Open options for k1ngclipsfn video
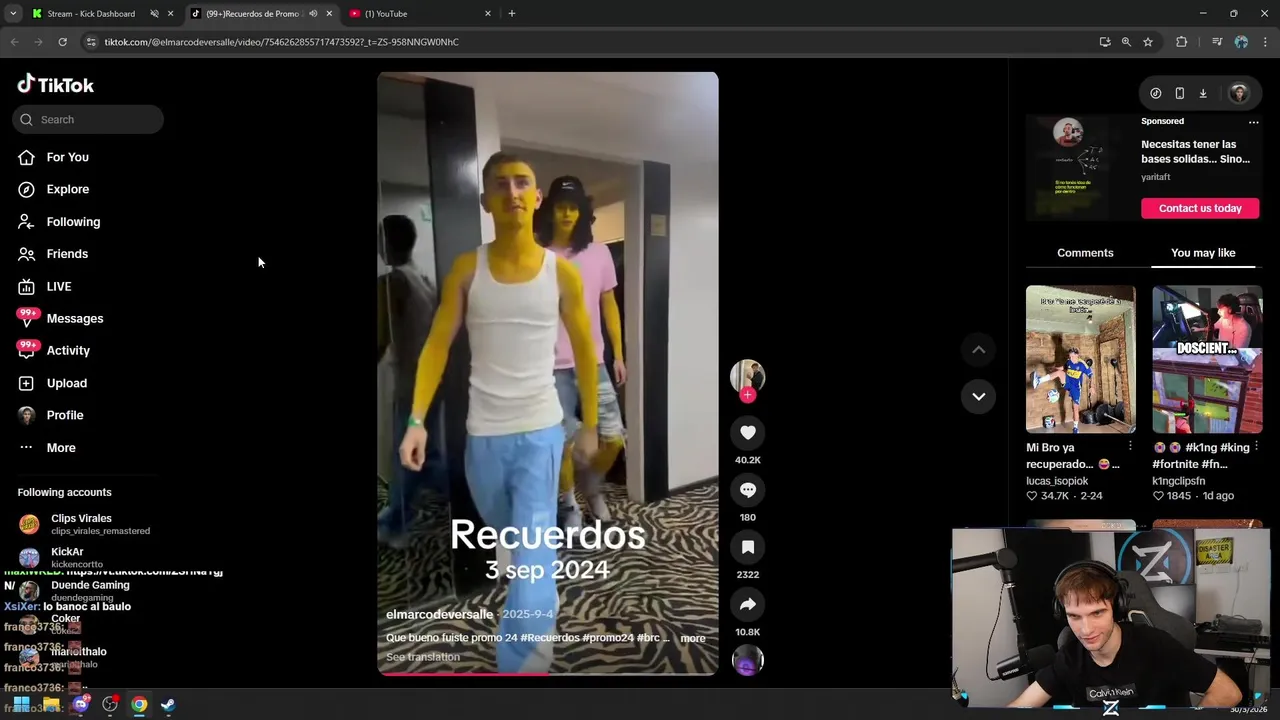The width and height of the screenshot is (1280, 720). [x=1256, y=446]
